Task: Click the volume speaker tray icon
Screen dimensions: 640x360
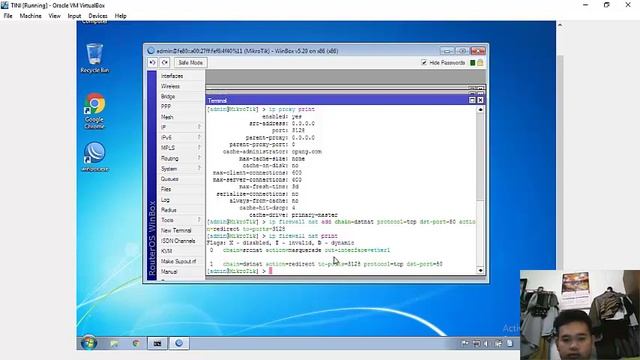Action: click(487, 344)
